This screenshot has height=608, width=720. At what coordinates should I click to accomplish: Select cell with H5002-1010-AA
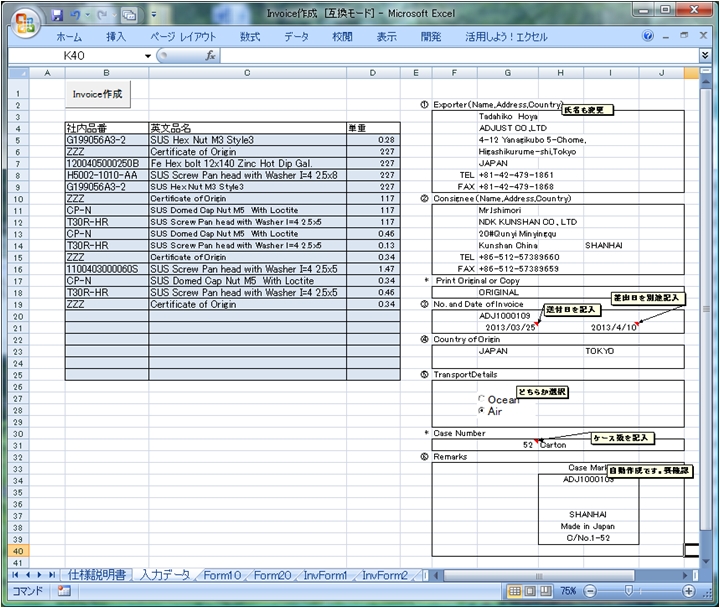[107, 175]
